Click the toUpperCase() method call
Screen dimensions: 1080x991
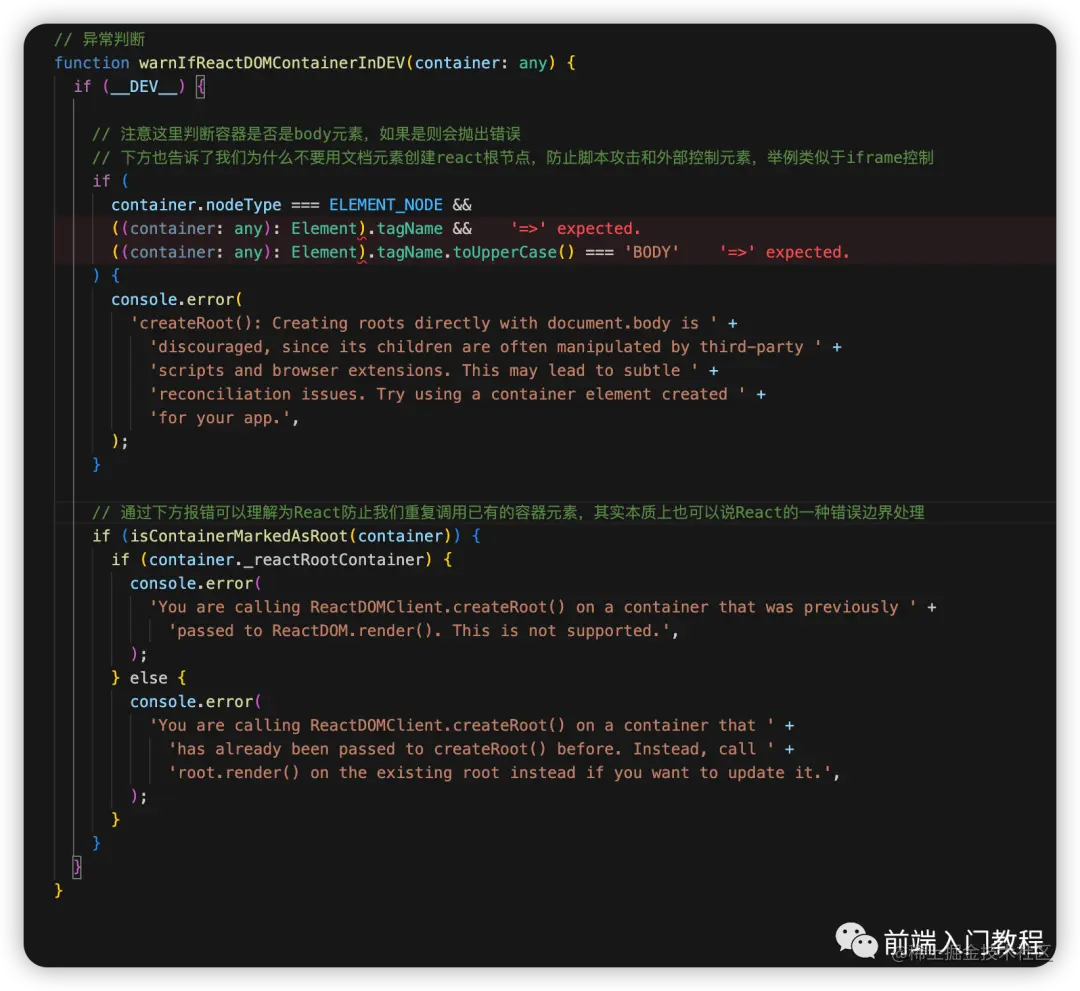pyautogui.click(x=514, y=253)
